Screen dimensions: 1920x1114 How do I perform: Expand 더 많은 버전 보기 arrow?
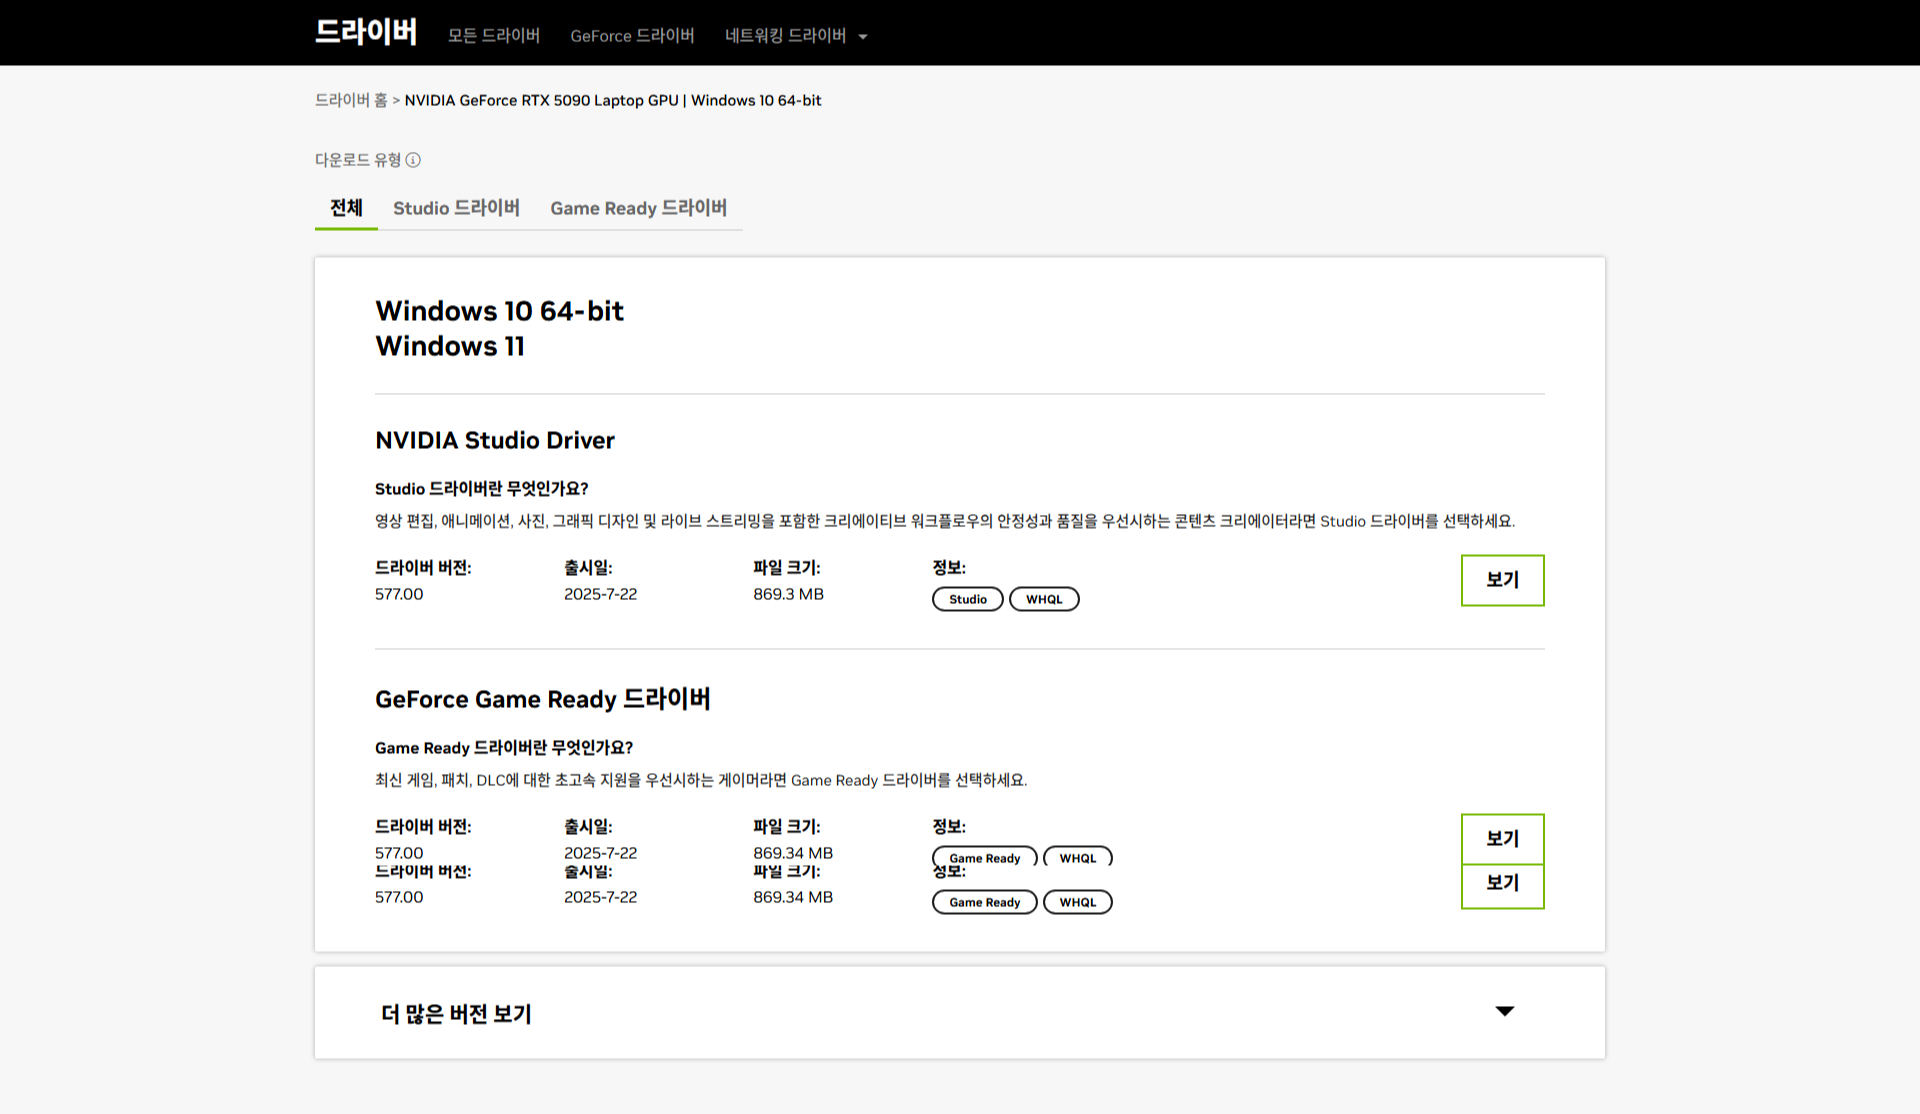pyautogui.click(x=1504, y=1011)
